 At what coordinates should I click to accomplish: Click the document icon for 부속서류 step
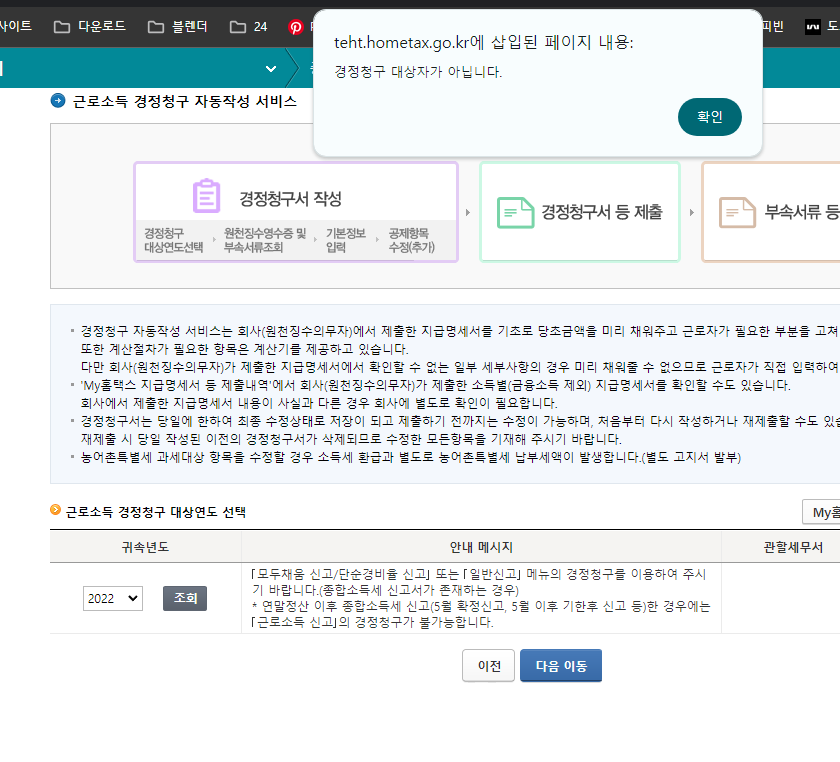click(x=737, y=212)
